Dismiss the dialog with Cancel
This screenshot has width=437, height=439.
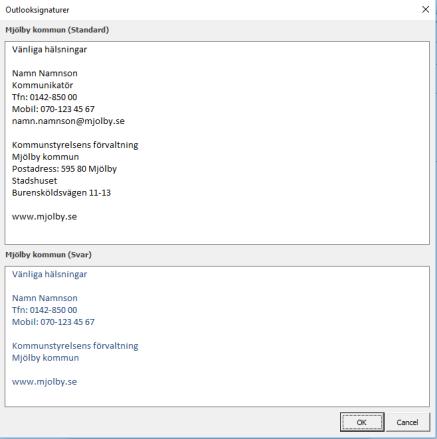(x=407, y=422)
